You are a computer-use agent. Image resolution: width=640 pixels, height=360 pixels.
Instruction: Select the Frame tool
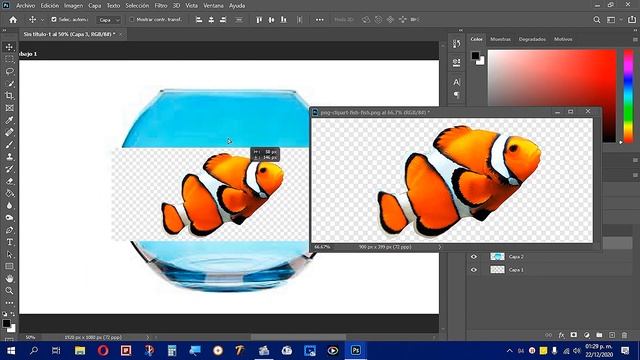tap(9, 108)
